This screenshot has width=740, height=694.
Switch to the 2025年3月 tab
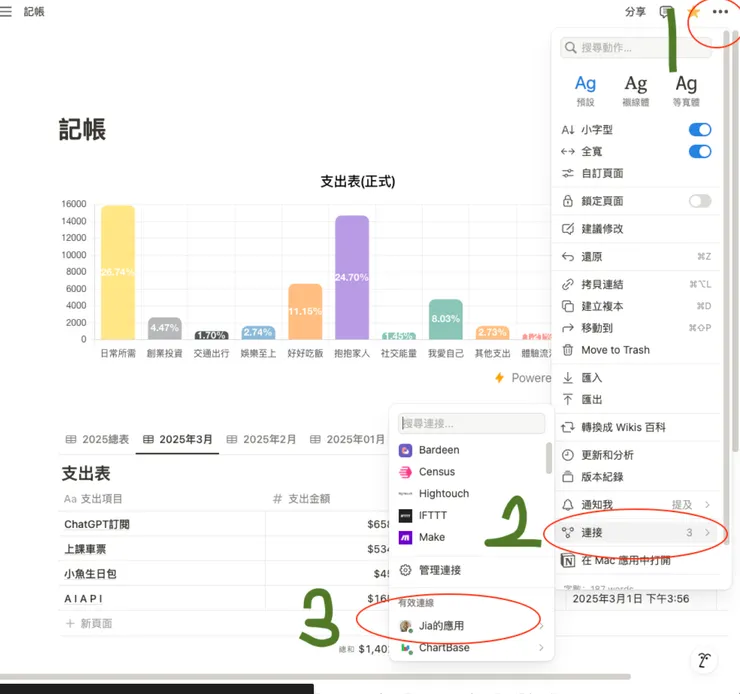(x=177, y=439)
